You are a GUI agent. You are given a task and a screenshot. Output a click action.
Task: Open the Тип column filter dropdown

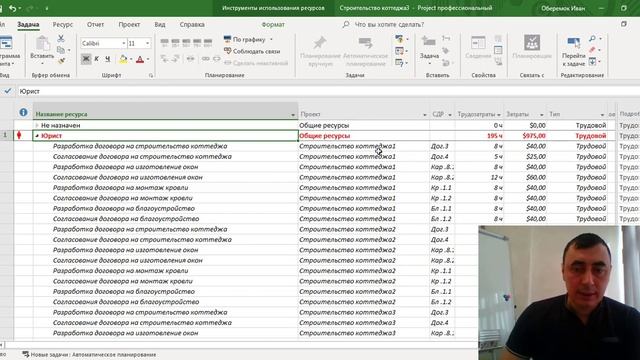tap(602, 115)
